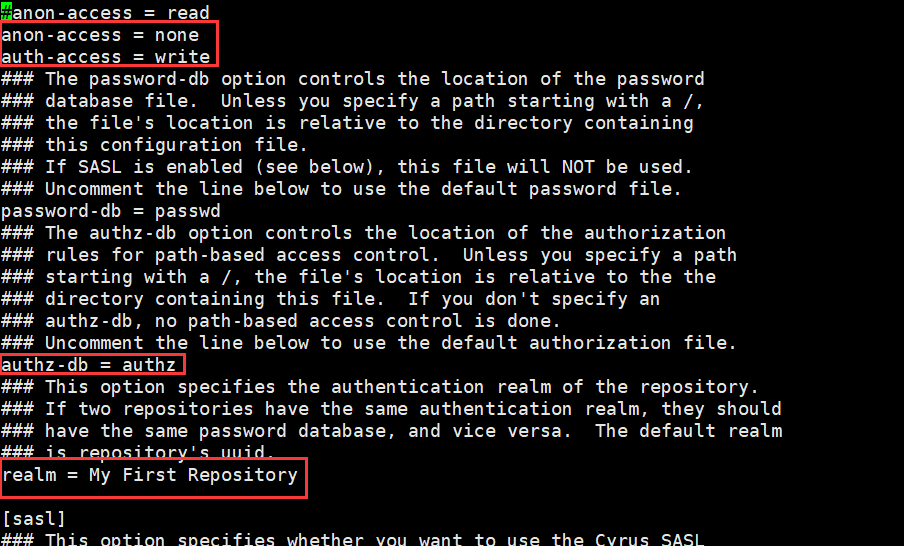Viewport: 904px width, 546px height.
Task: Click comment 'directory containing this file' line
Action: [x=331, y=299]
